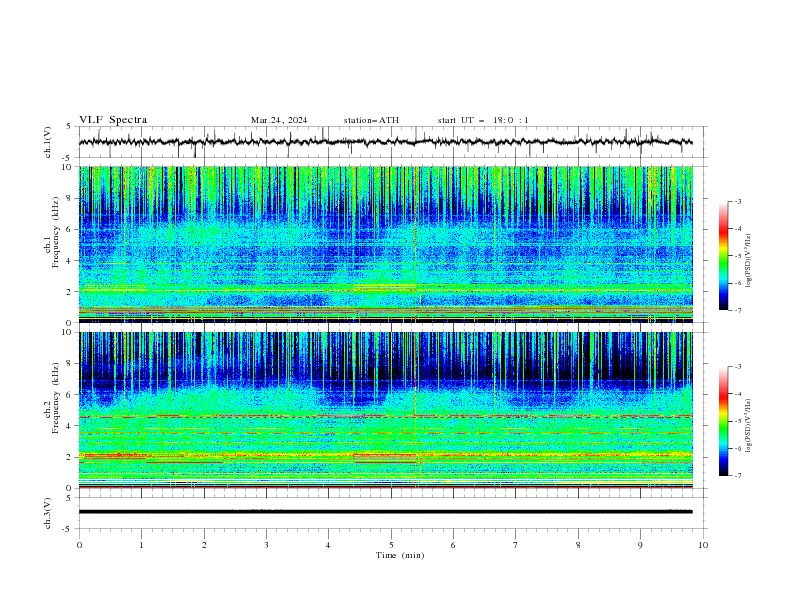Click time-axis tick label "10"
This screenshot has width=792, height=612.
click(703, 545)
